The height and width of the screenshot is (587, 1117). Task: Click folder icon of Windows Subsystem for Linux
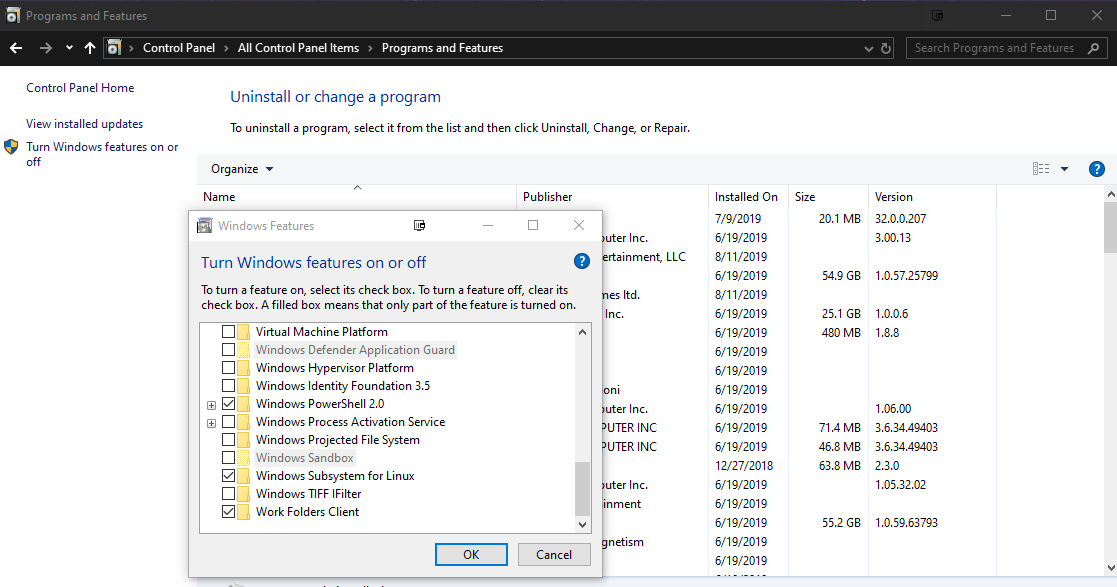[244, 475]
